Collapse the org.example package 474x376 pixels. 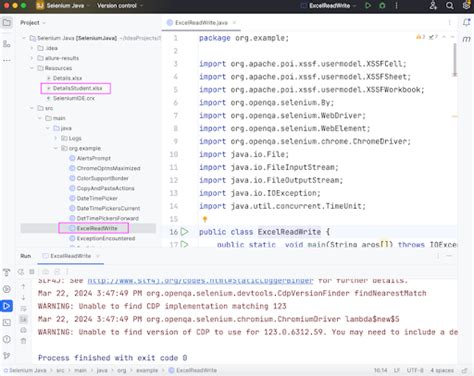(x=56, y=148)
